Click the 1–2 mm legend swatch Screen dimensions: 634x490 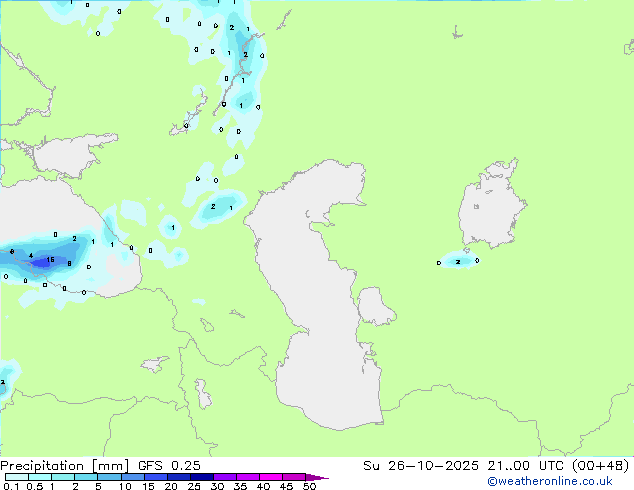[63, 477]
